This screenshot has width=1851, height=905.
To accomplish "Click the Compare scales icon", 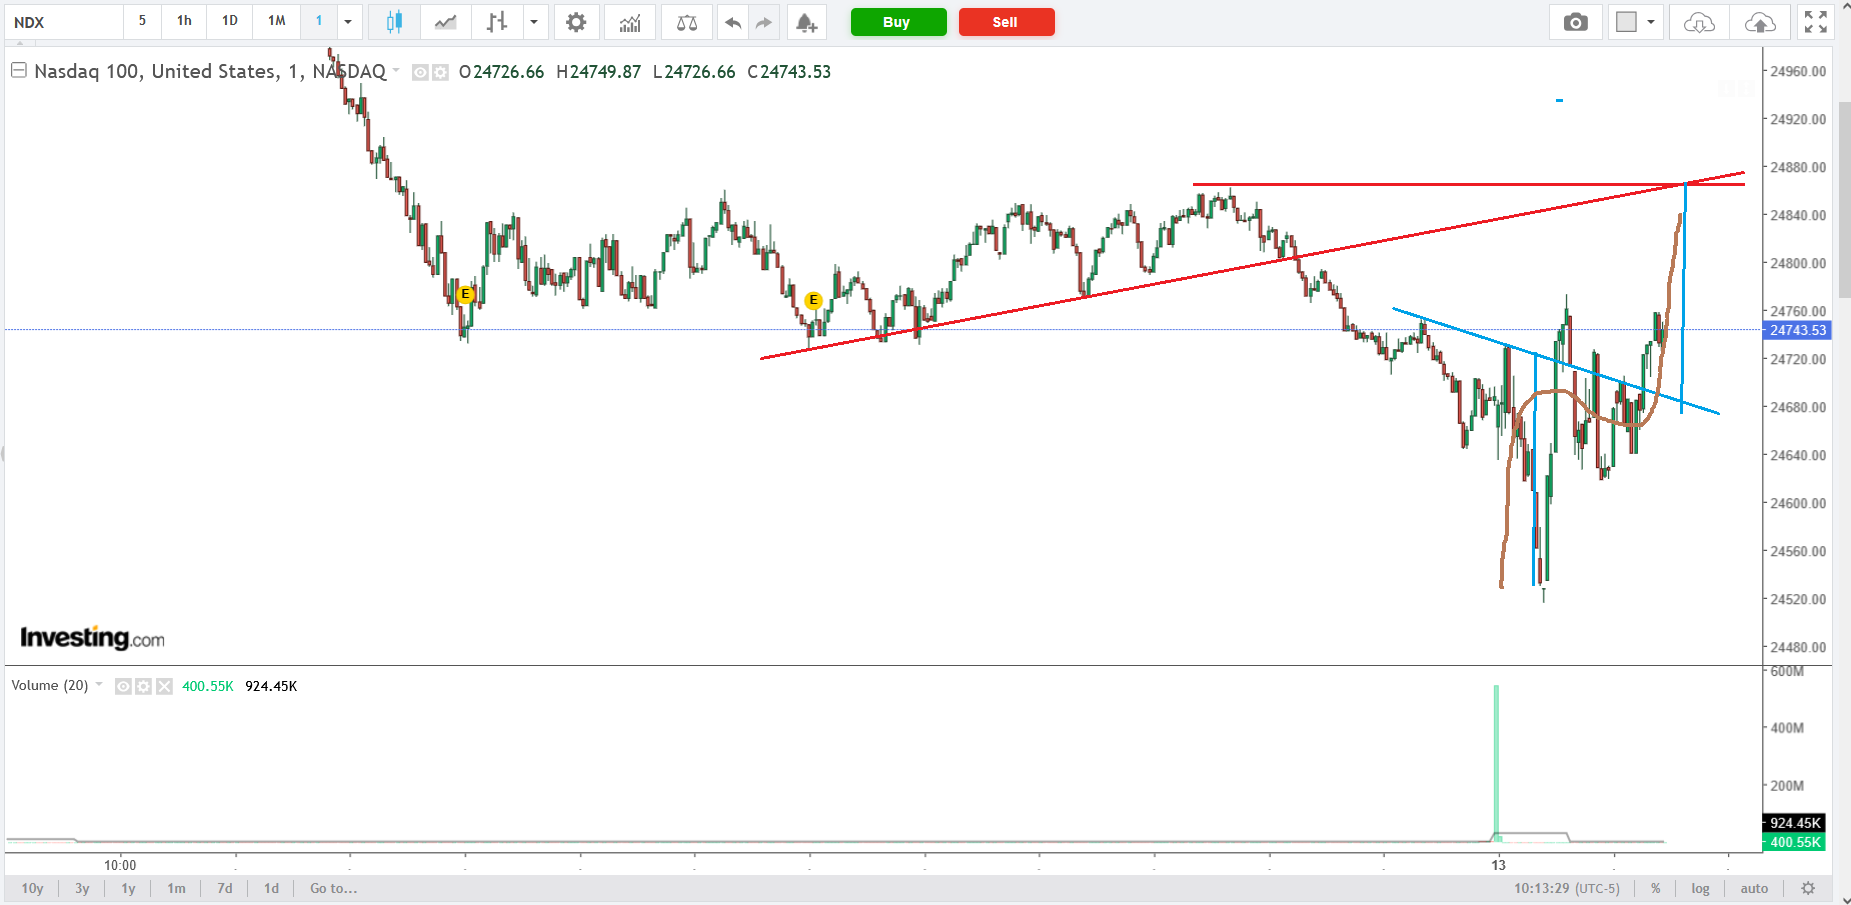I will coord(687,22).
